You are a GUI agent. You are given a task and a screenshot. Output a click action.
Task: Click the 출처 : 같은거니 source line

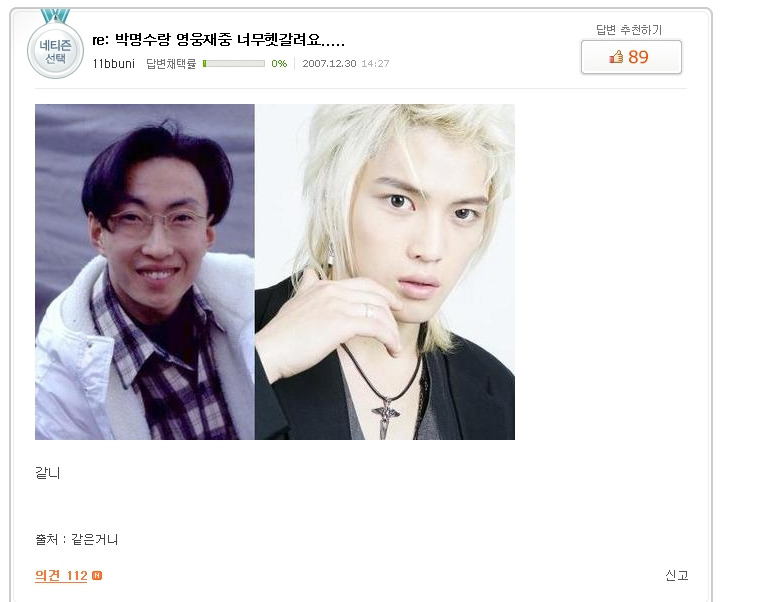click(76, 539)
